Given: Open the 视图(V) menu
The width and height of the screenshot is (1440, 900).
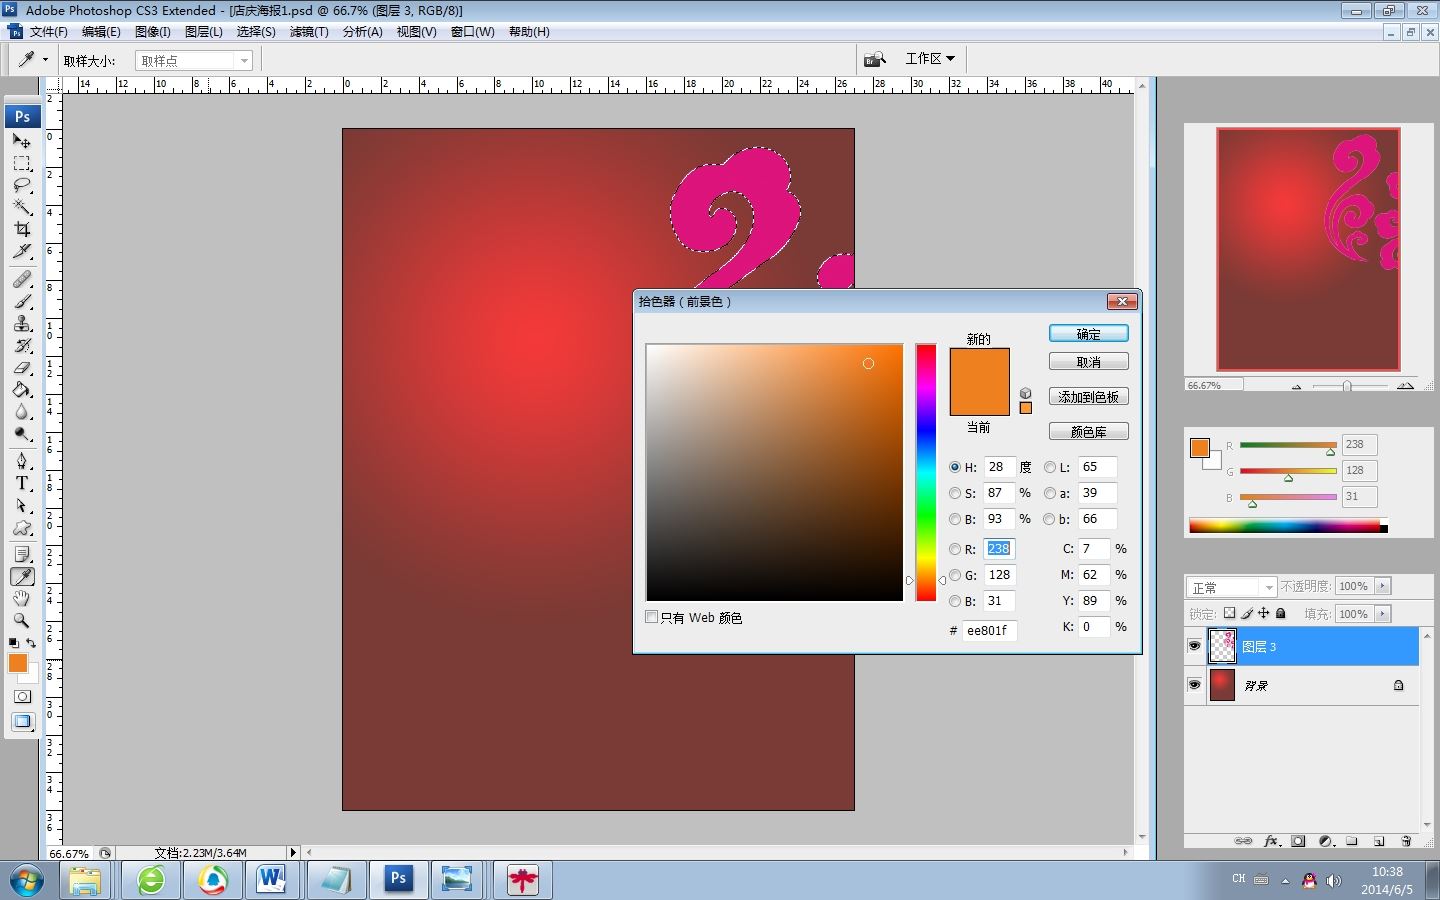Looking at the screenshot, I should click(416, 32).
